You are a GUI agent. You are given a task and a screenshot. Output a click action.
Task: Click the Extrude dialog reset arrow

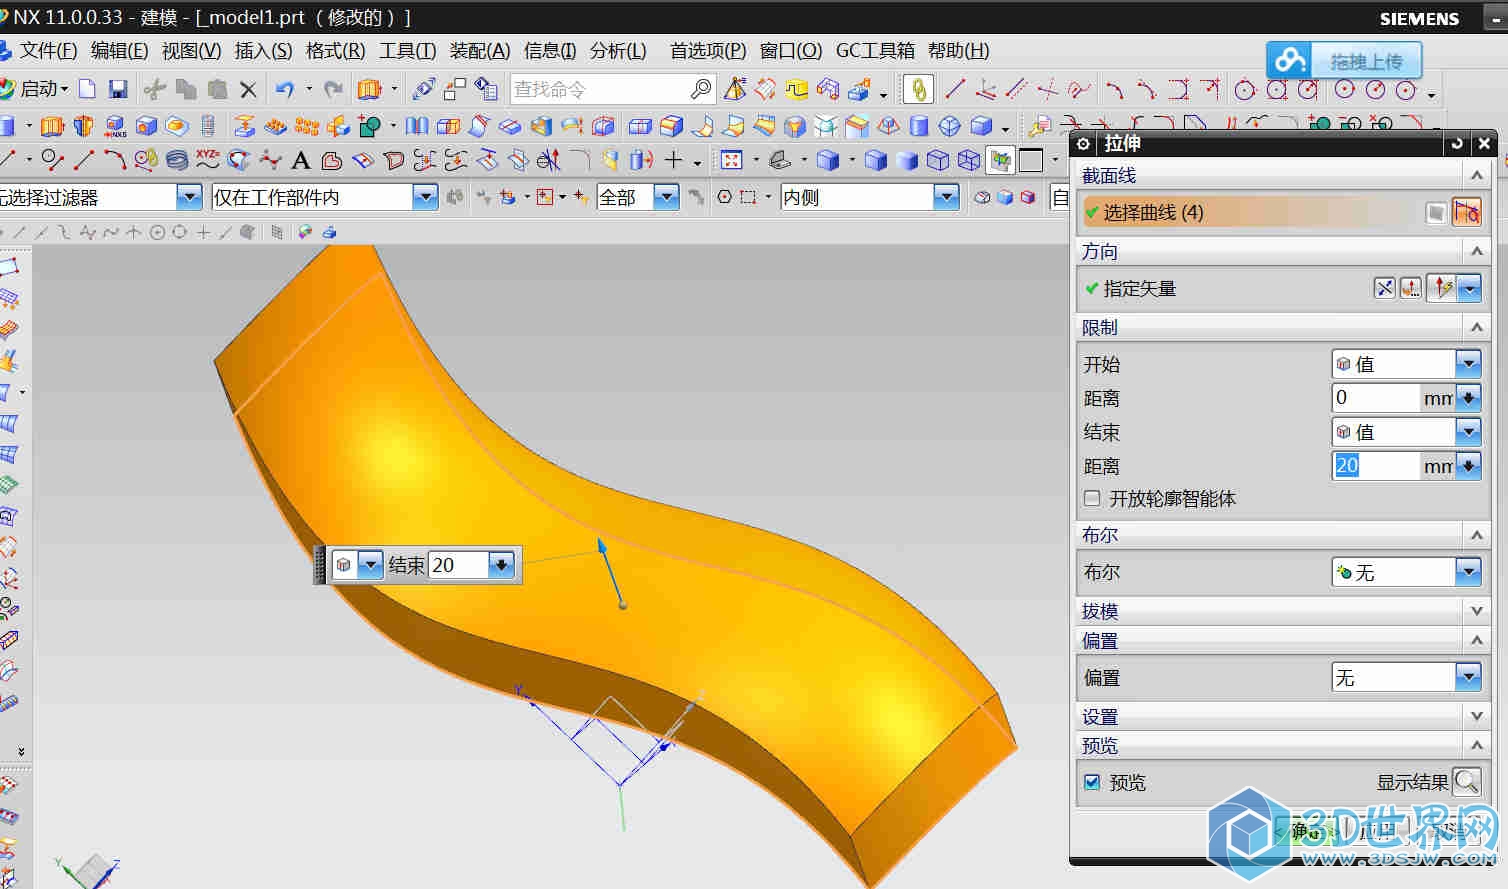tap(1457, 144)
